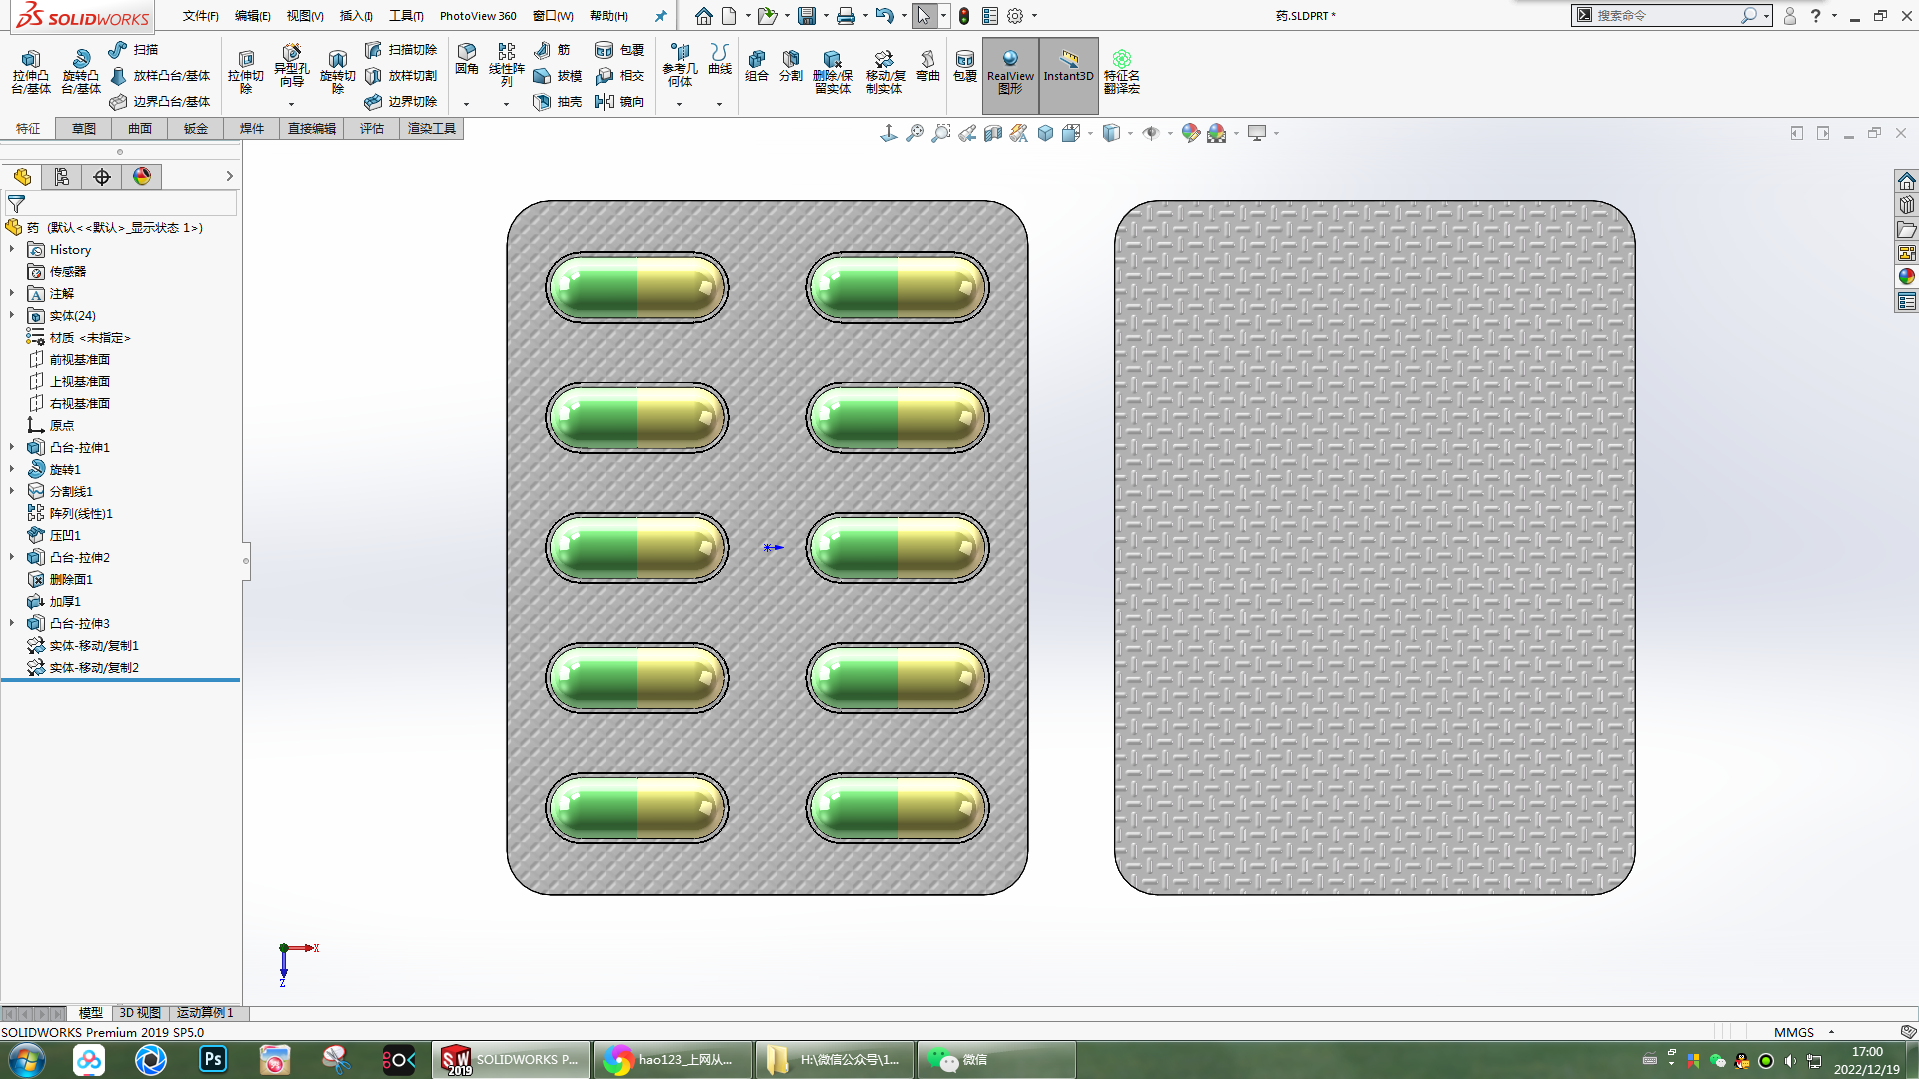The width and height of the screenshot is (1919, 1079).
Task: Click the 删除/保留实体 tool
Action: pos(832,72)
